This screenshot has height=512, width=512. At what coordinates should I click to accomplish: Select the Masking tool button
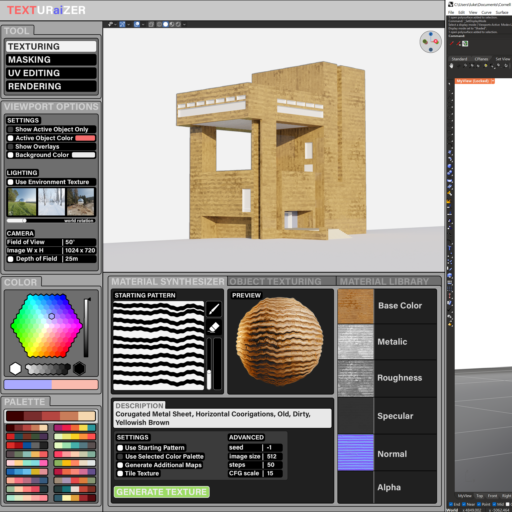click(x=51, y=60)
